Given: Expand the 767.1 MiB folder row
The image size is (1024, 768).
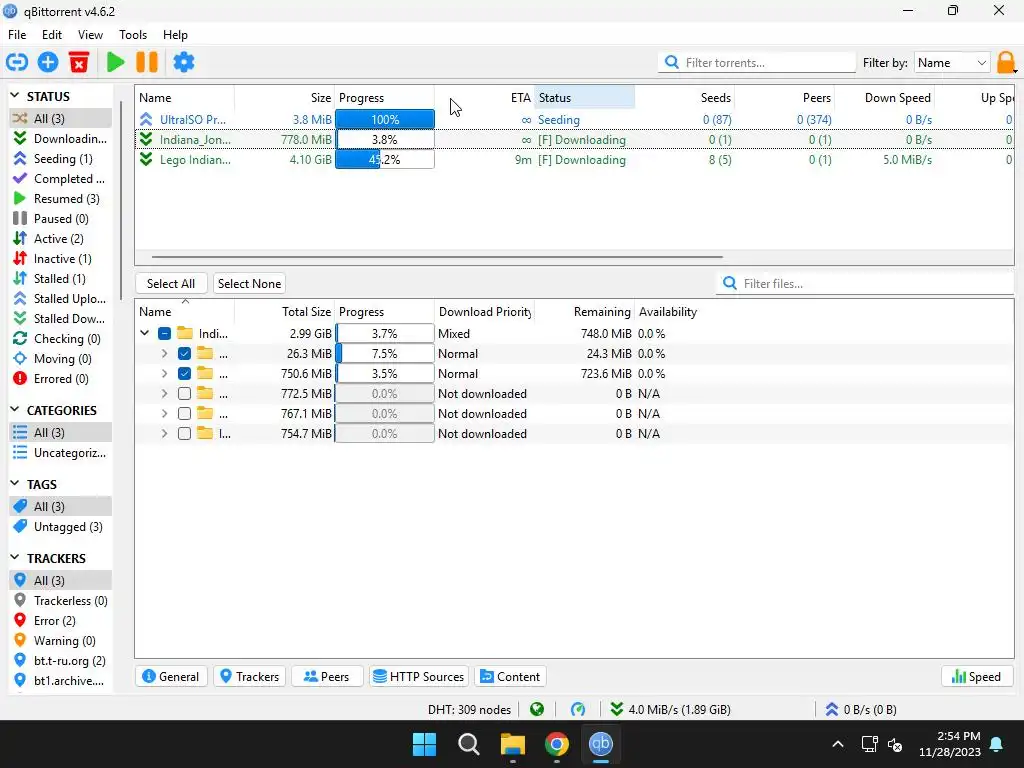Looking at the screenshot, I should pyautogui.click(x=165, y=414).
